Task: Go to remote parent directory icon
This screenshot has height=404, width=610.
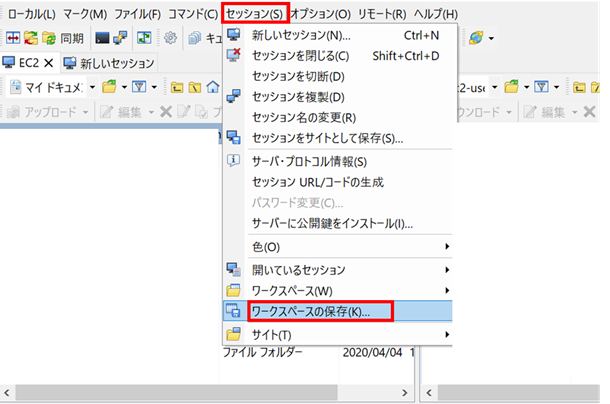Action: pyautogui.click(x=579, y=87)
